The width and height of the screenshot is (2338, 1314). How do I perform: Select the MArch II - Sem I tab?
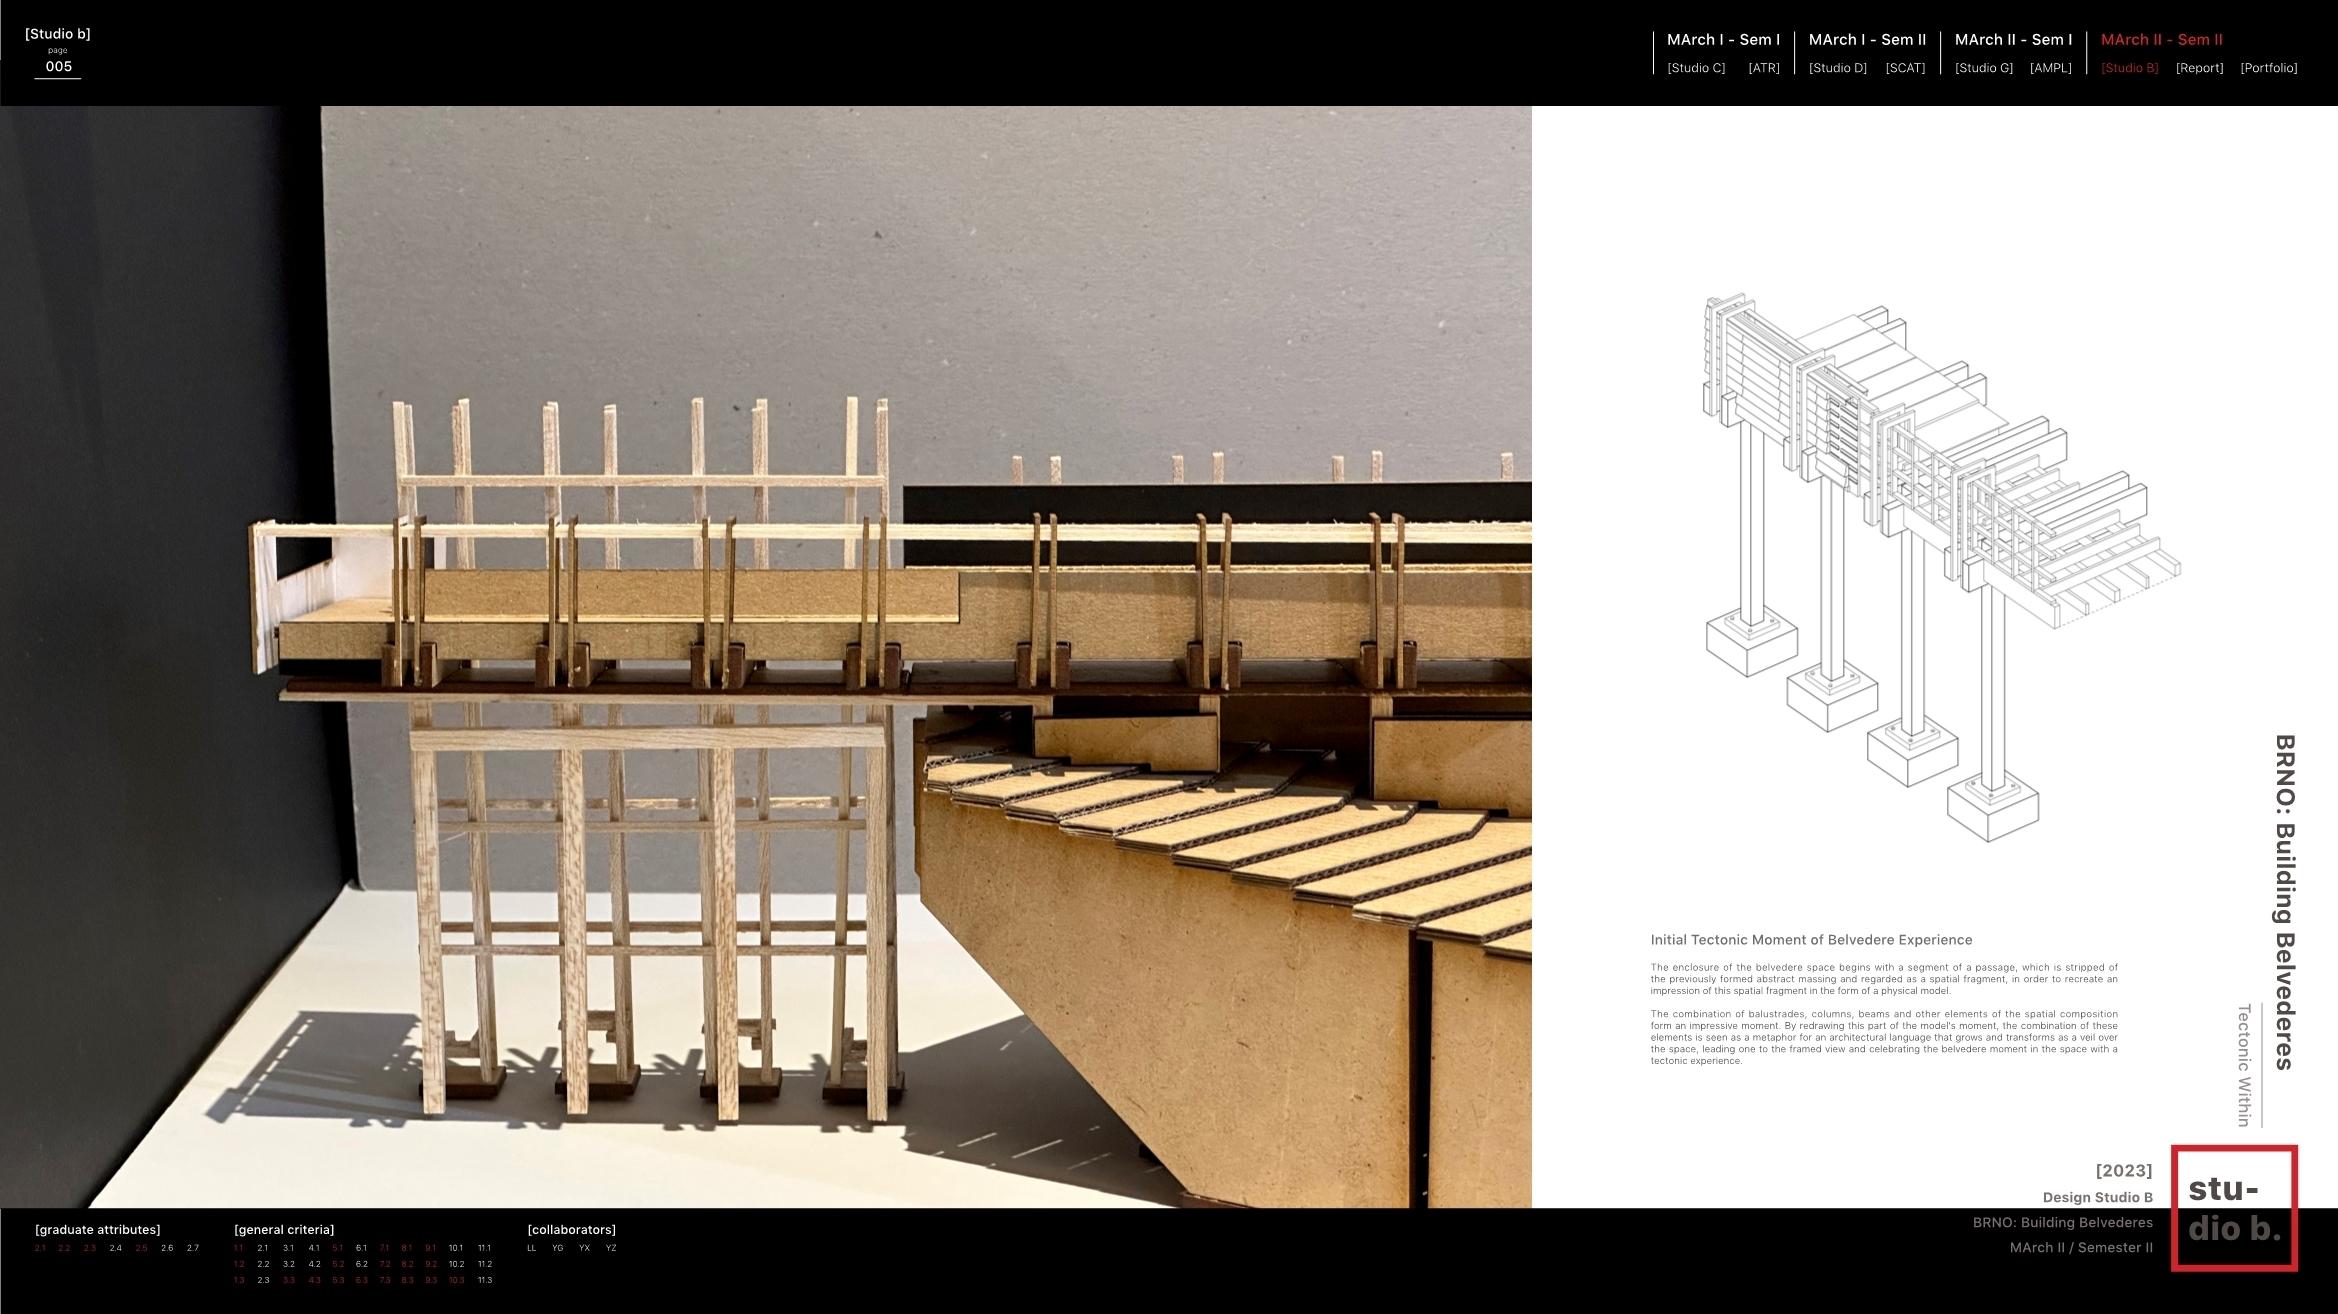tap(2013, 40)
